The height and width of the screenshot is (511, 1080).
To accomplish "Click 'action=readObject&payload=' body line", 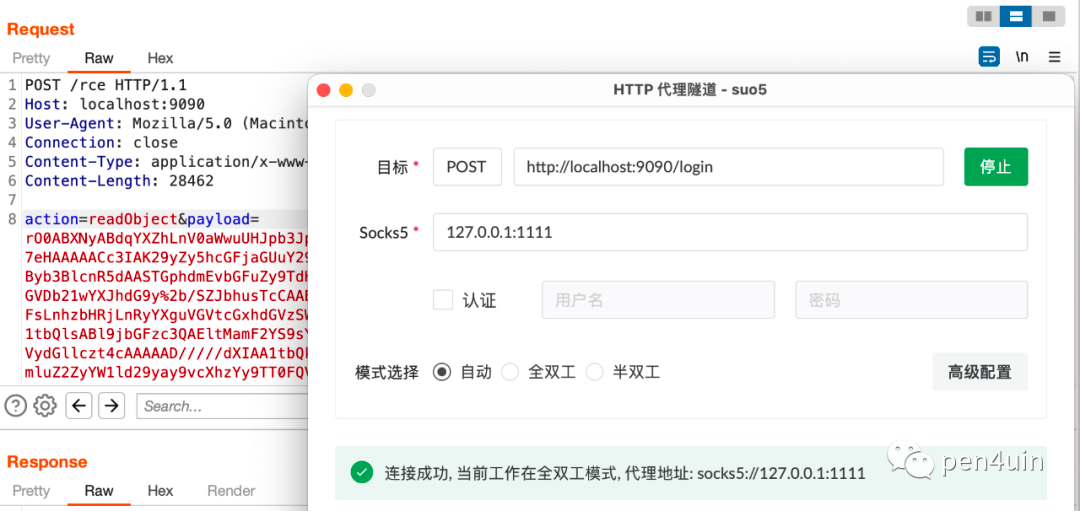I will point(141,220).
